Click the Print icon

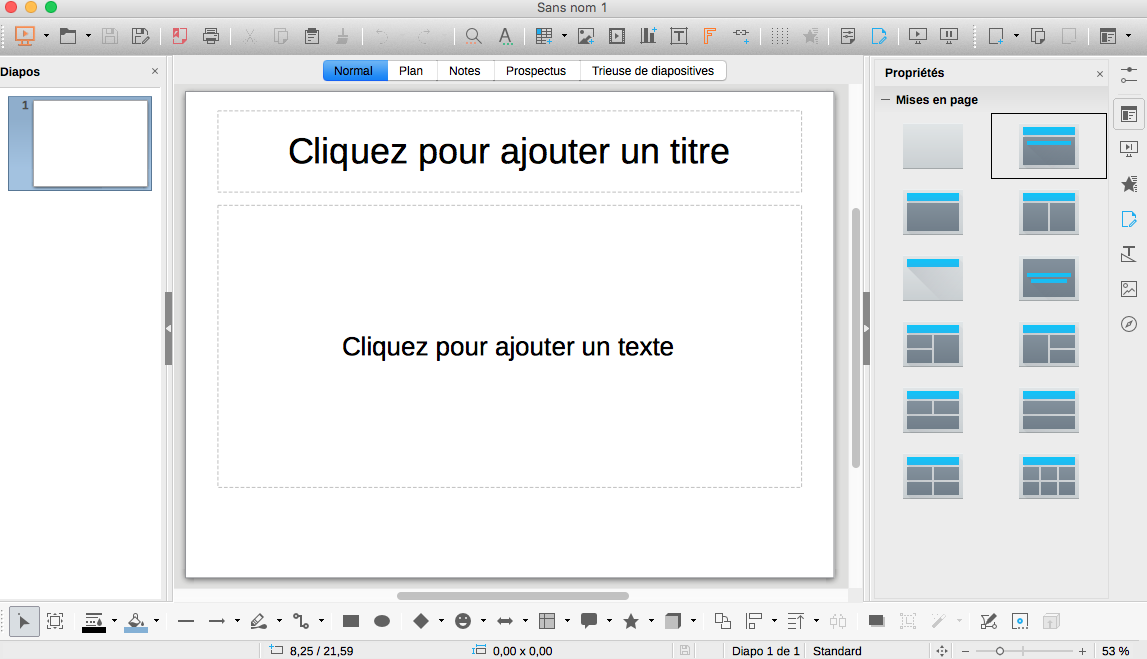click(x=211, y=36)
